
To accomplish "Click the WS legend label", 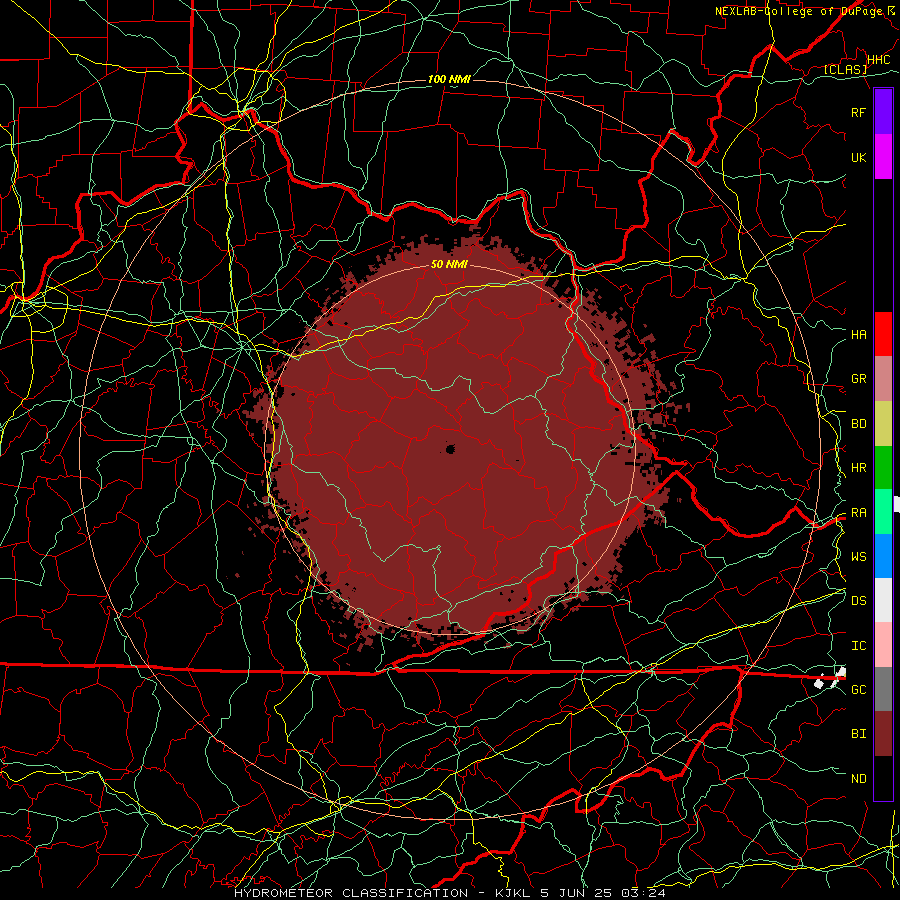I will point(859,556).
